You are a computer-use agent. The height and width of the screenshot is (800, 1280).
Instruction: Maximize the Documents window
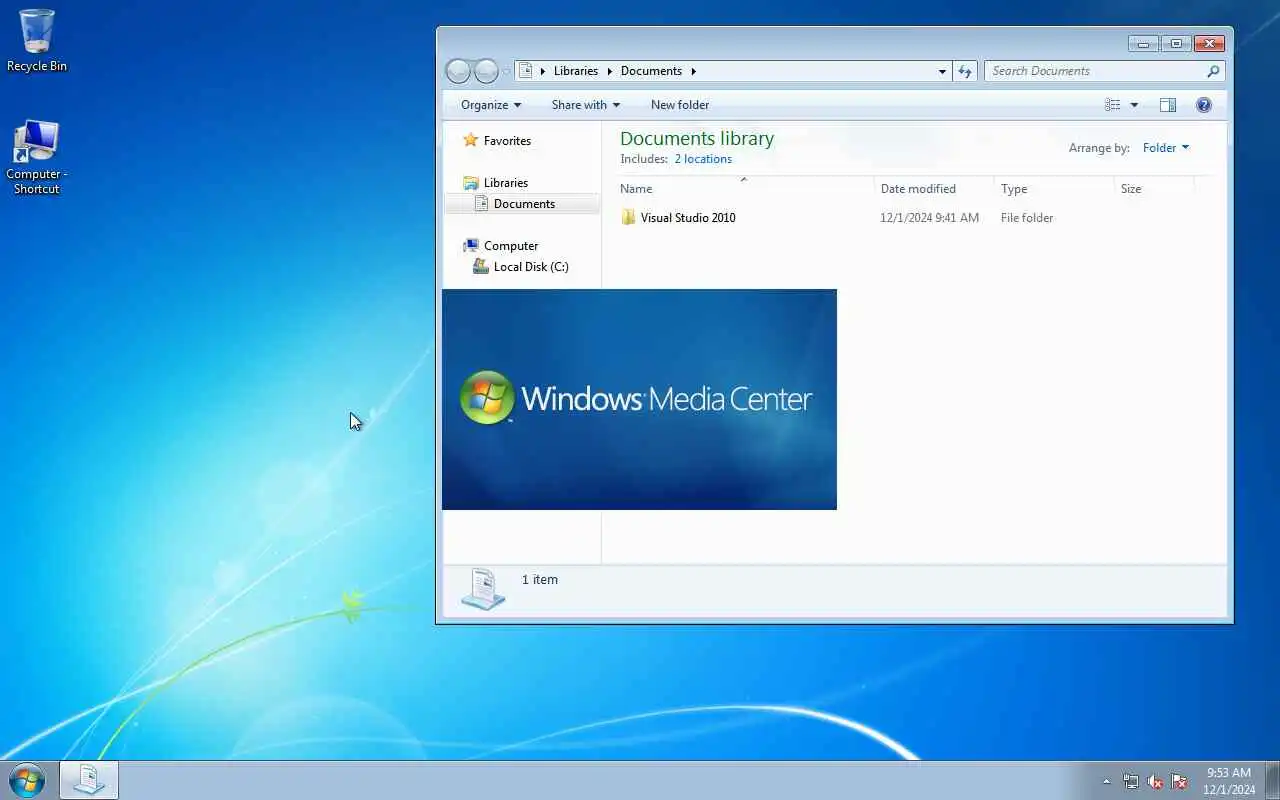point(1176,43)
